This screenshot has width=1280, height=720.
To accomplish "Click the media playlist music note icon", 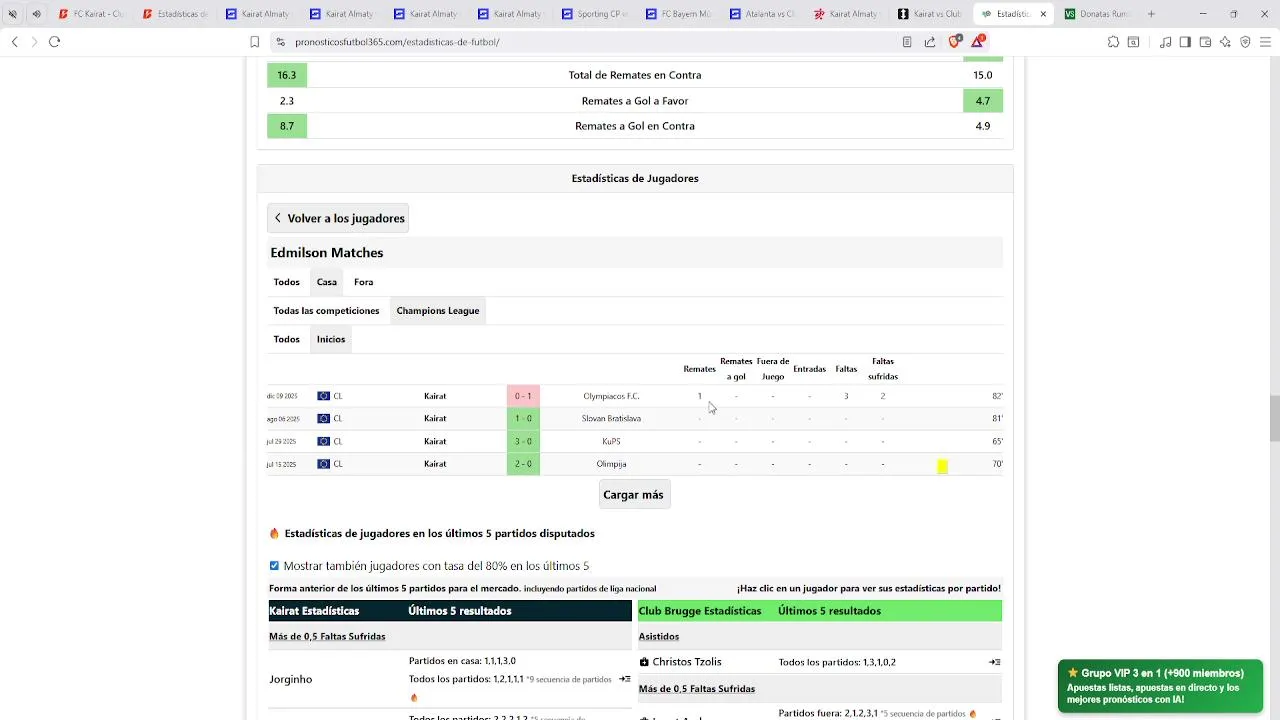I will click(1165, 42).
